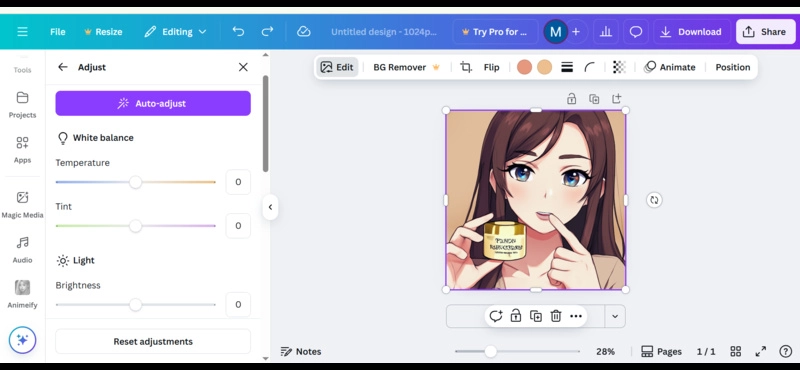This screenshot has width=800, height=370.
Task: Select the Untitled design title field
Action: [384, 32]
